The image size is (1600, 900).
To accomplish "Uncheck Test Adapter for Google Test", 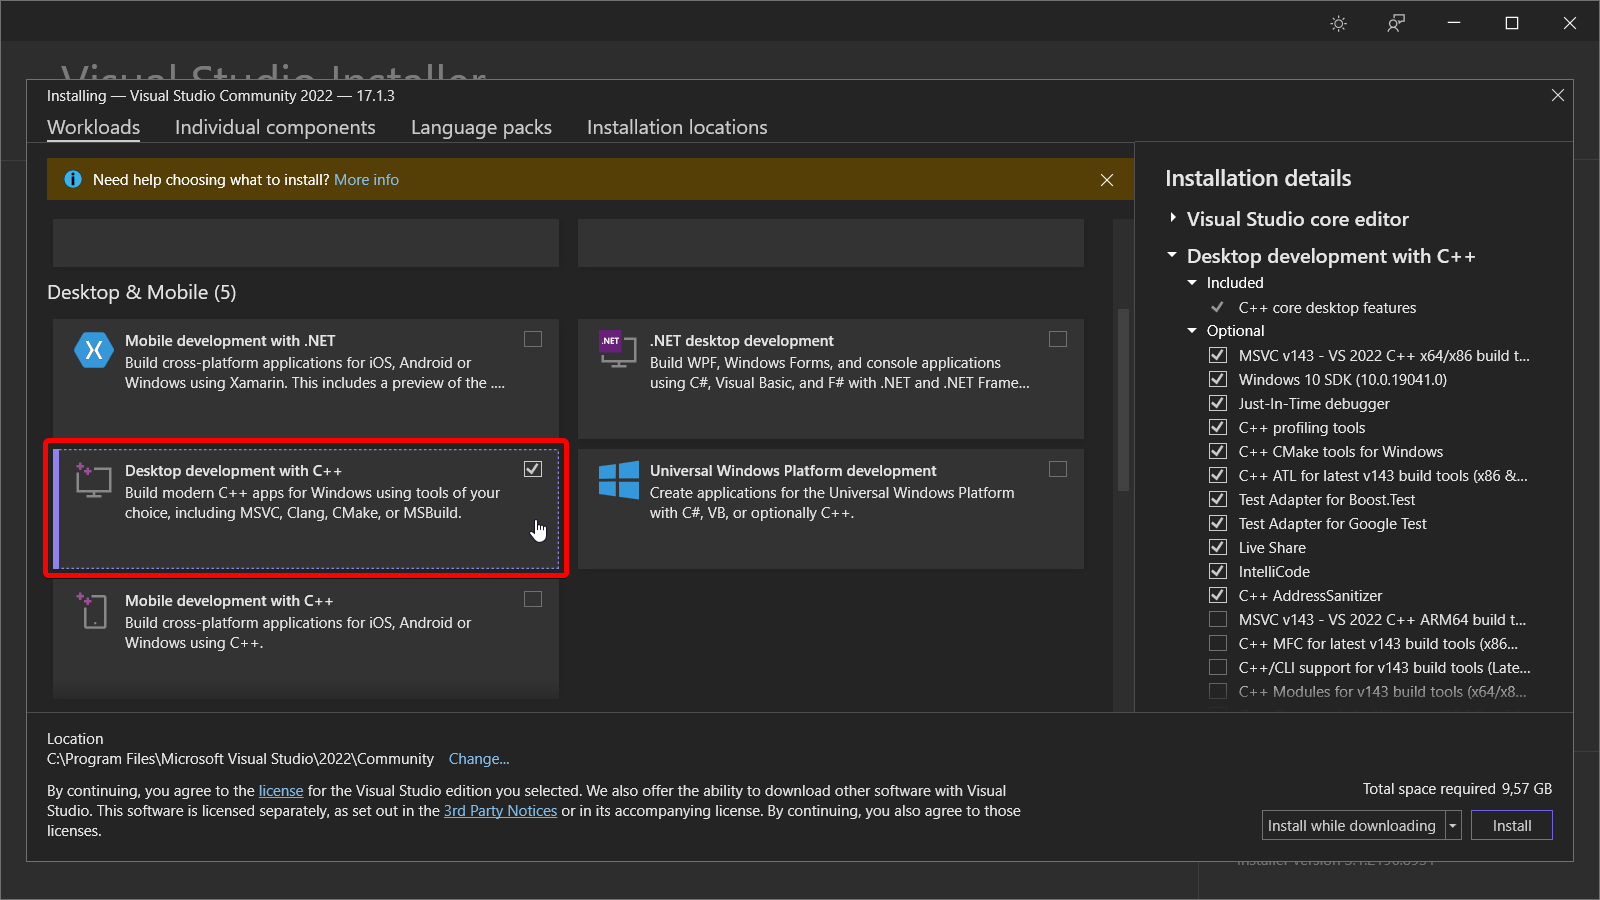I will click(1218, 523).
